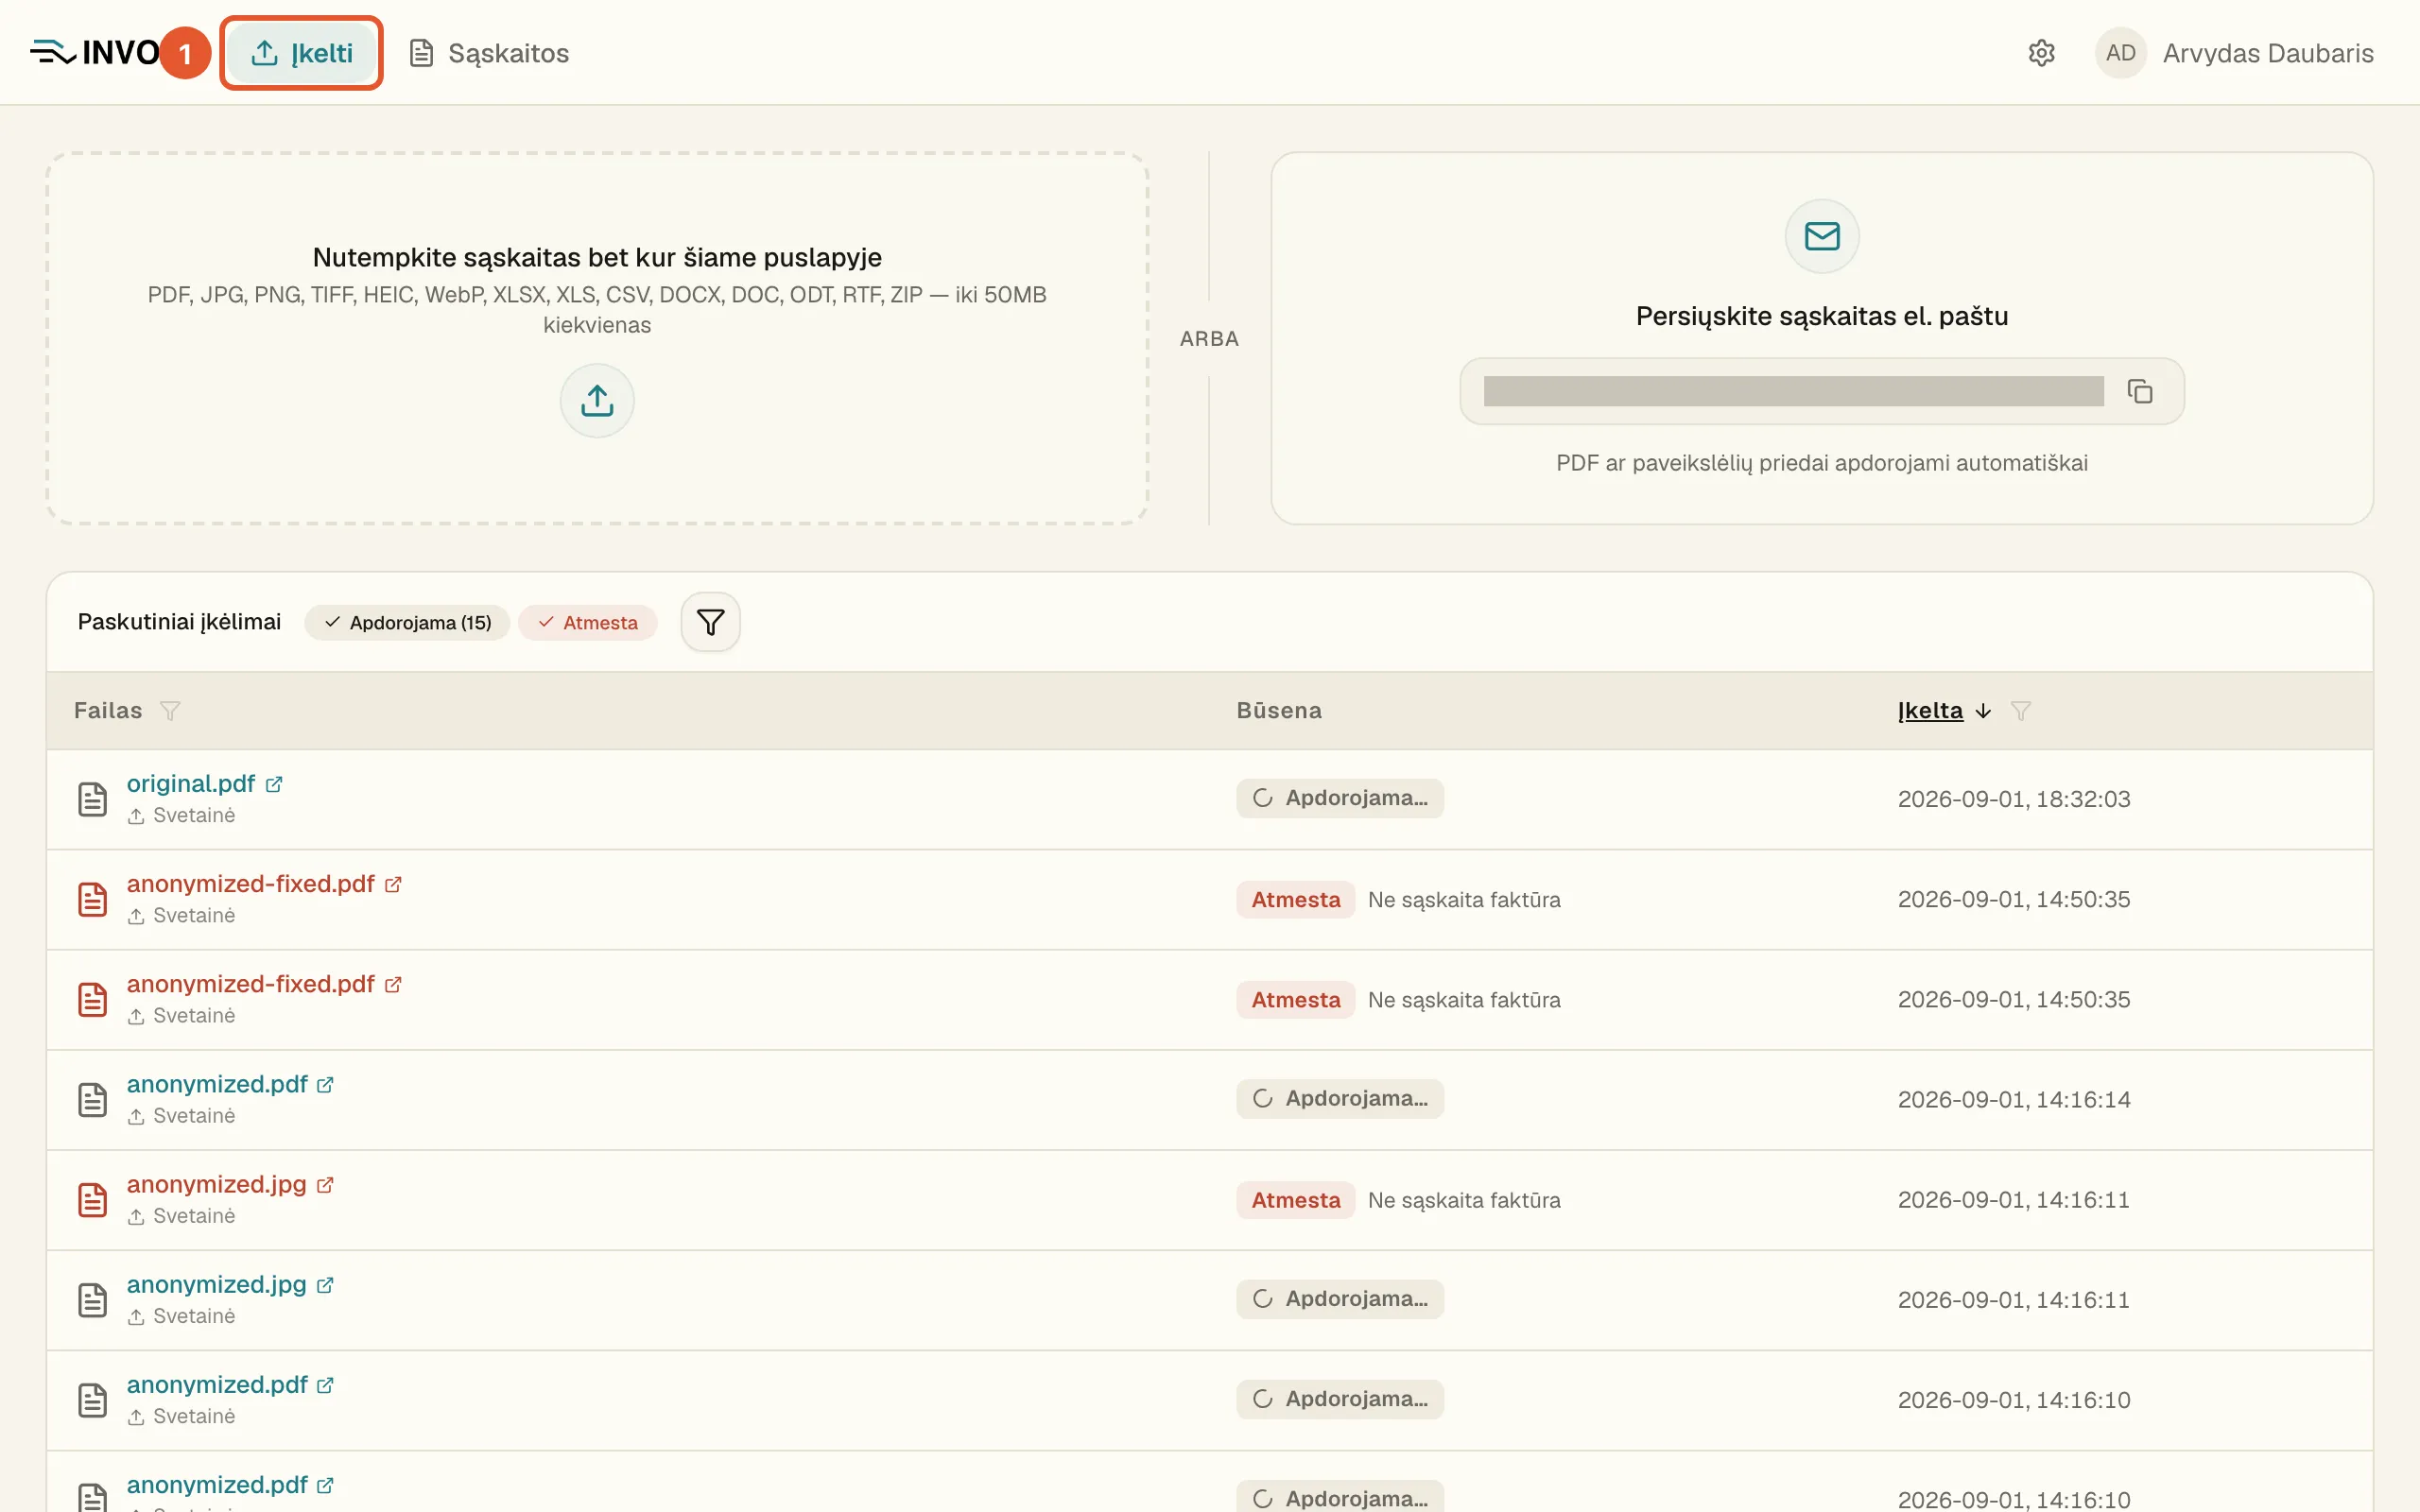Switch to the Sąskaitos tab
Viewport: 2420px width, 1512px height.
pyautogui.click(x=489, y=53)
